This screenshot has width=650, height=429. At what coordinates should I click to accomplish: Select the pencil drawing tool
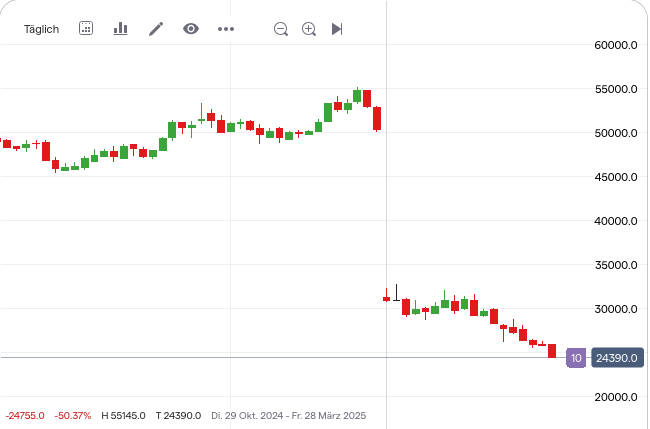coord(156,29)
